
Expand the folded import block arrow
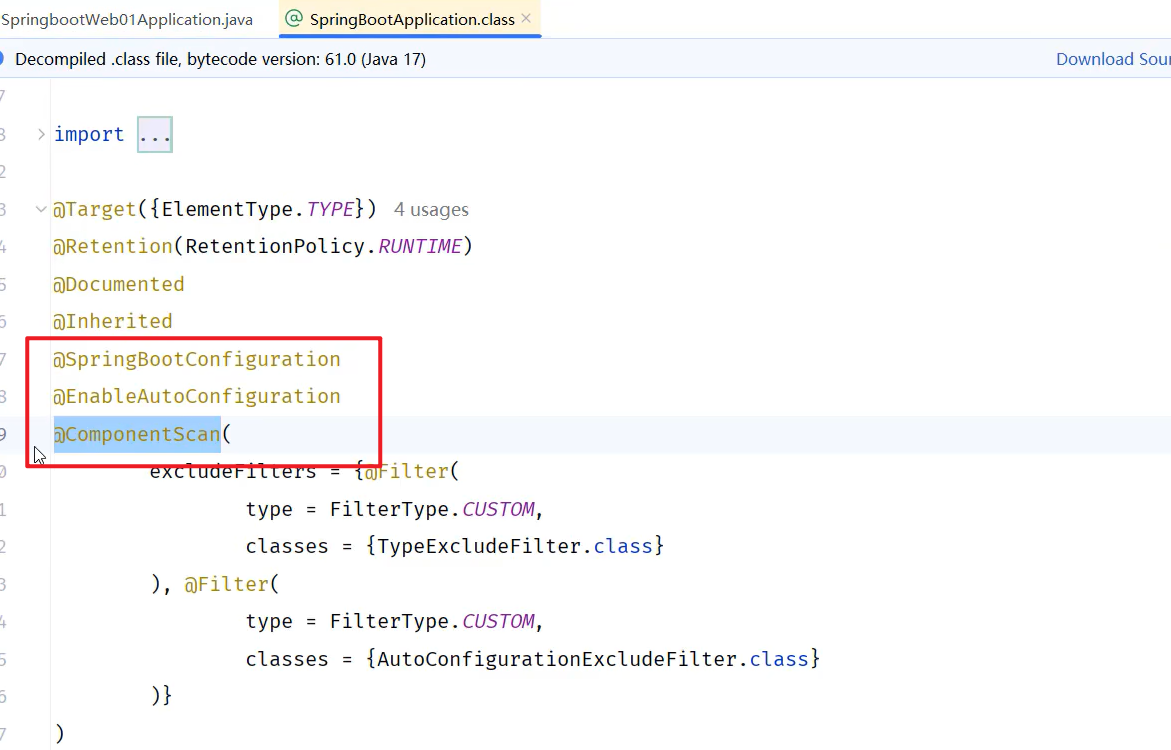coord(41,134)
